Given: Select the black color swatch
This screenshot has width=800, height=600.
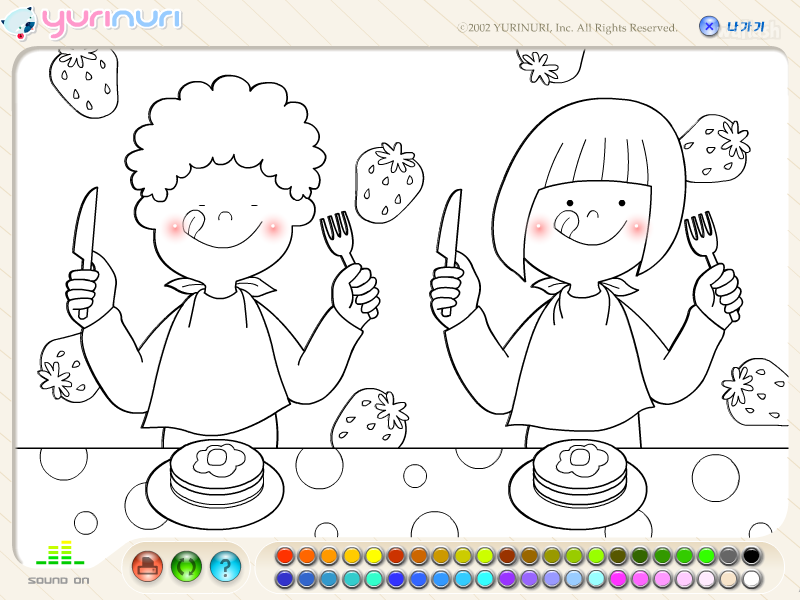Looking at the screenshot, I should 751,556.
